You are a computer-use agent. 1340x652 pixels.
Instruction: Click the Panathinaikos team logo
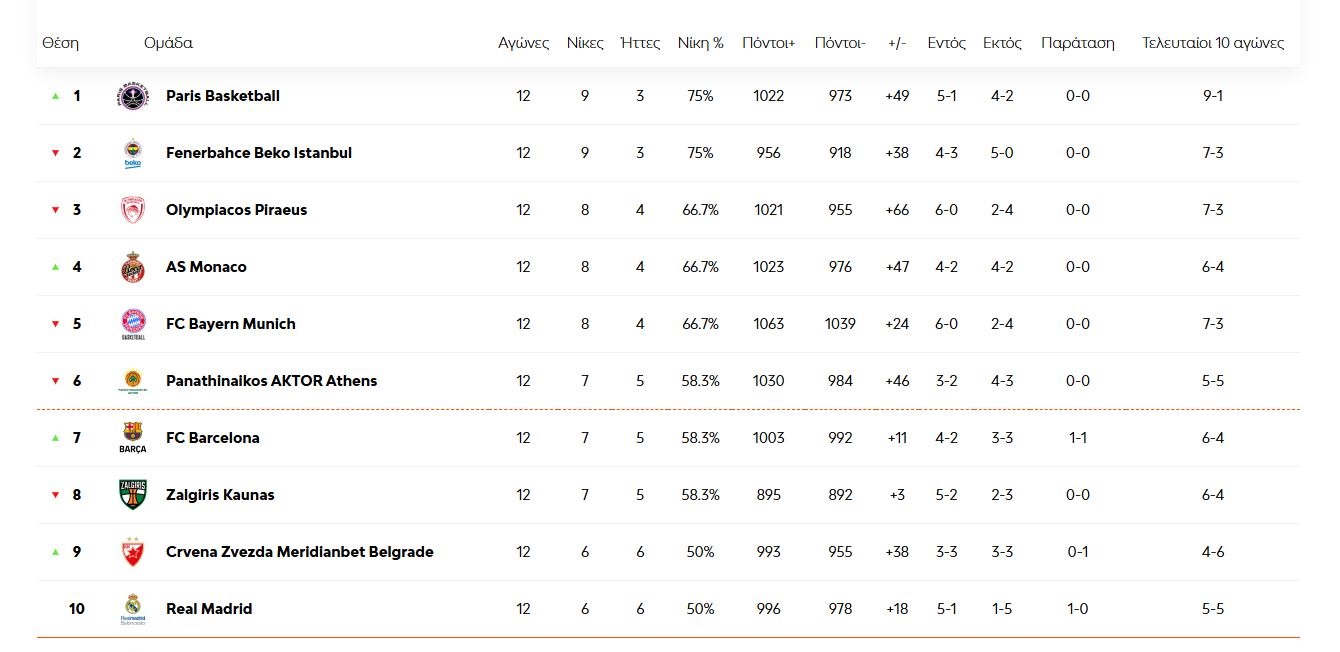132,381
